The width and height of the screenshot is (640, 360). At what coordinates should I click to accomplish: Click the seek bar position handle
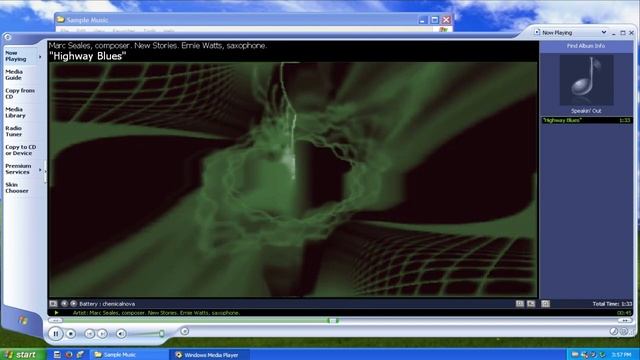pos(333,321)
